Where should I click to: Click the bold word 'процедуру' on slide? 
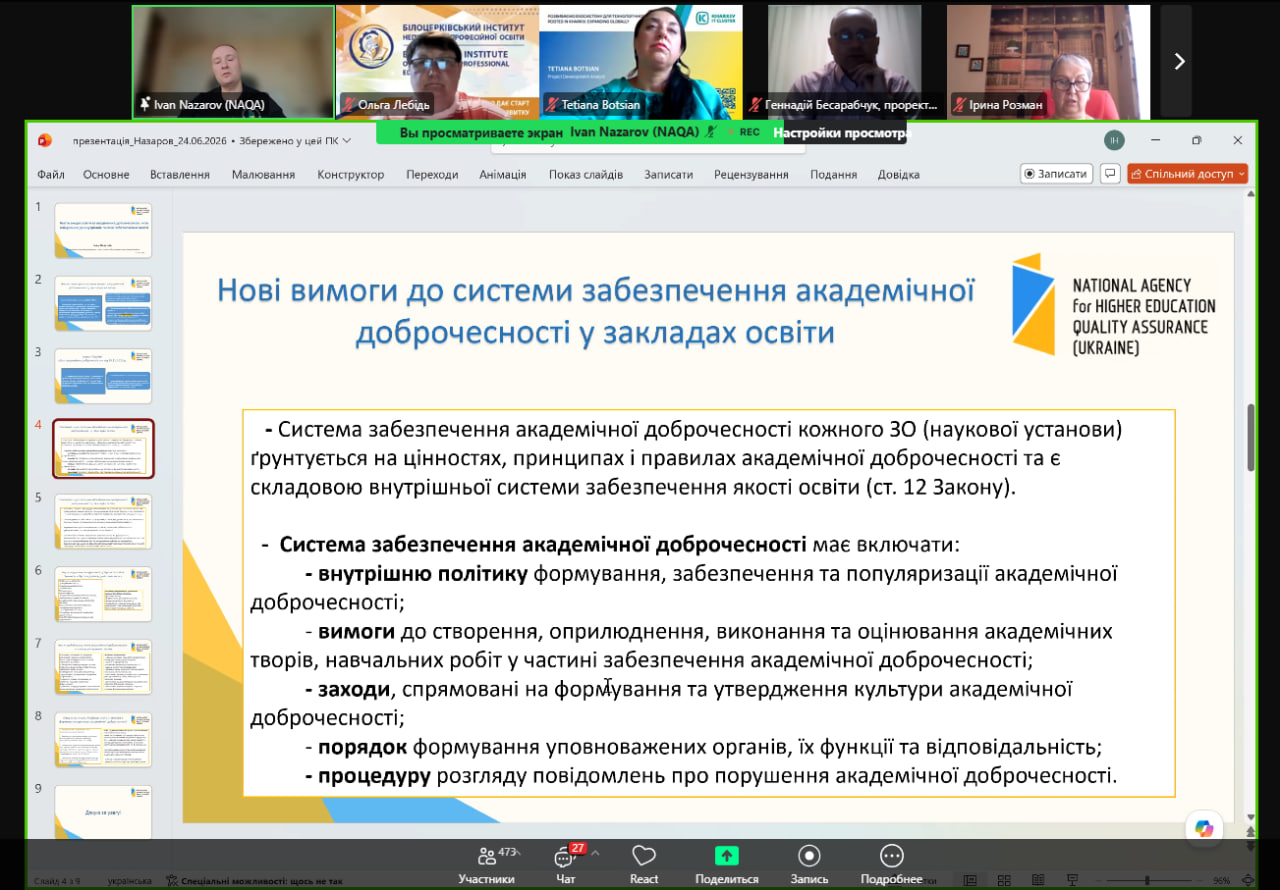point(375,775)
